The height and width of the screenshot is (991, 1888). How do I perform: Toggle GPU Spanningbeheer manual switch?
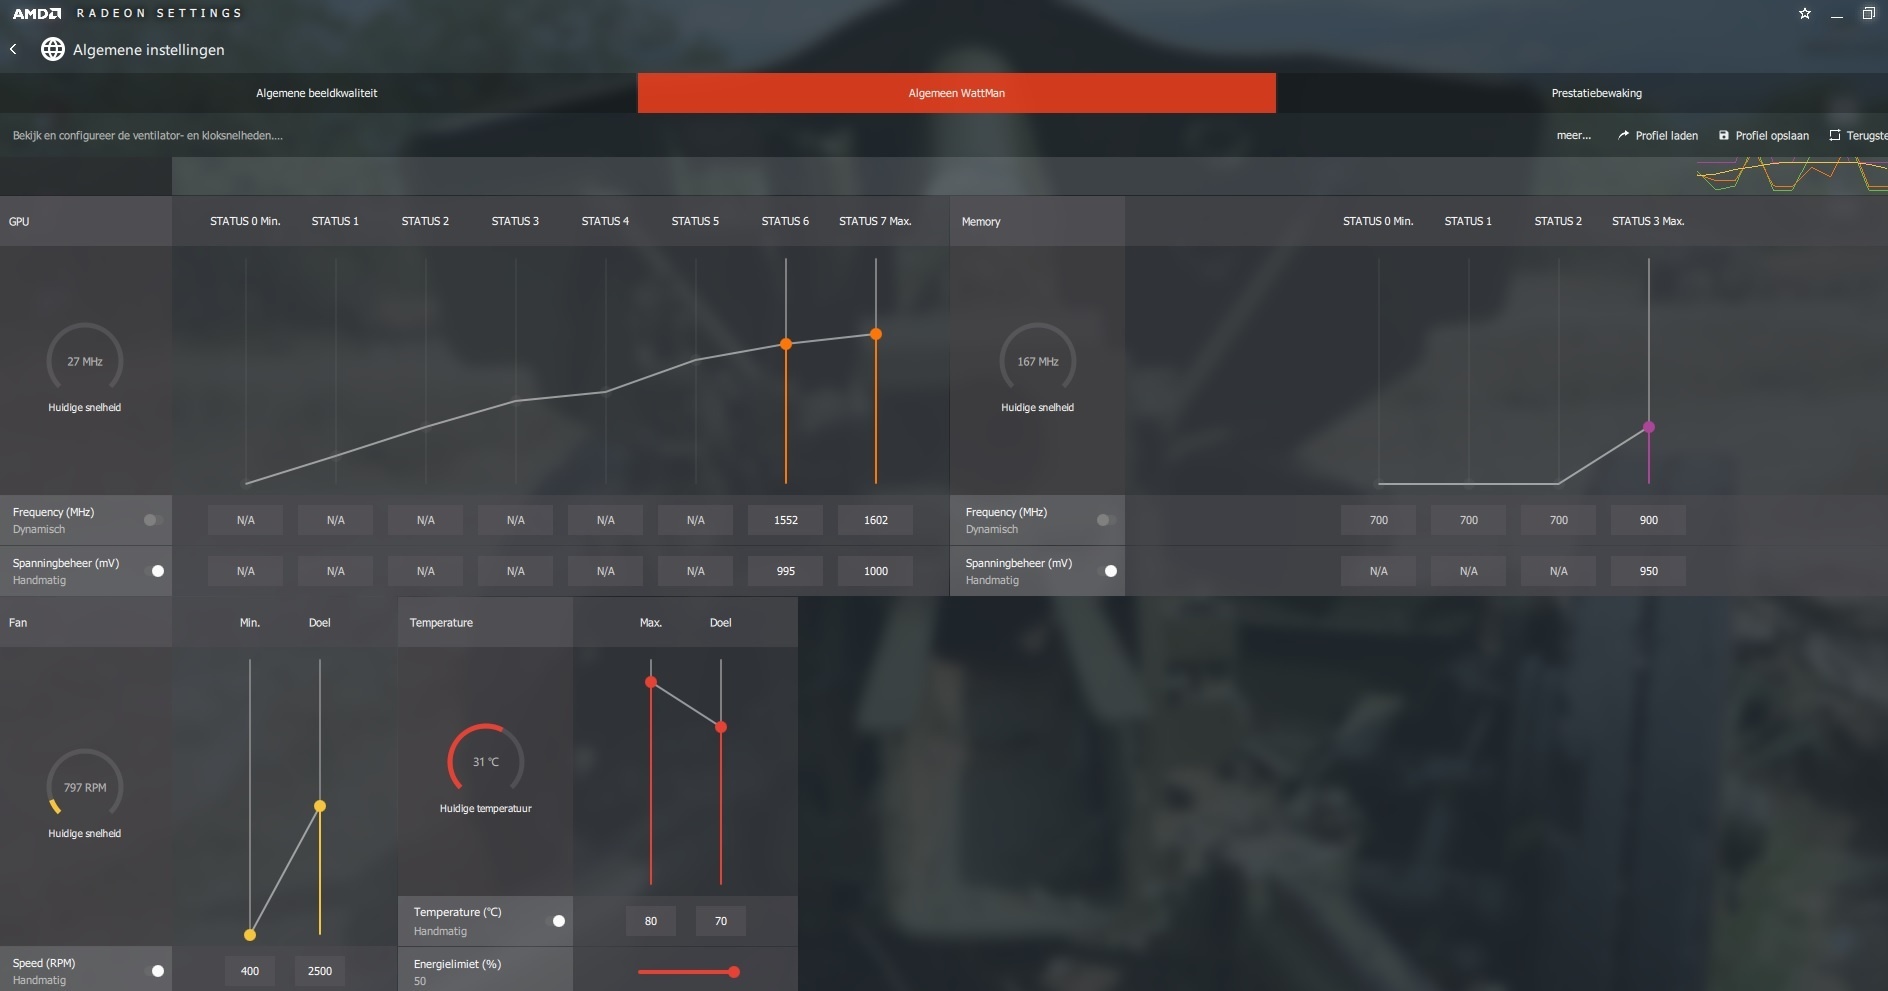(x=154, y=571)
